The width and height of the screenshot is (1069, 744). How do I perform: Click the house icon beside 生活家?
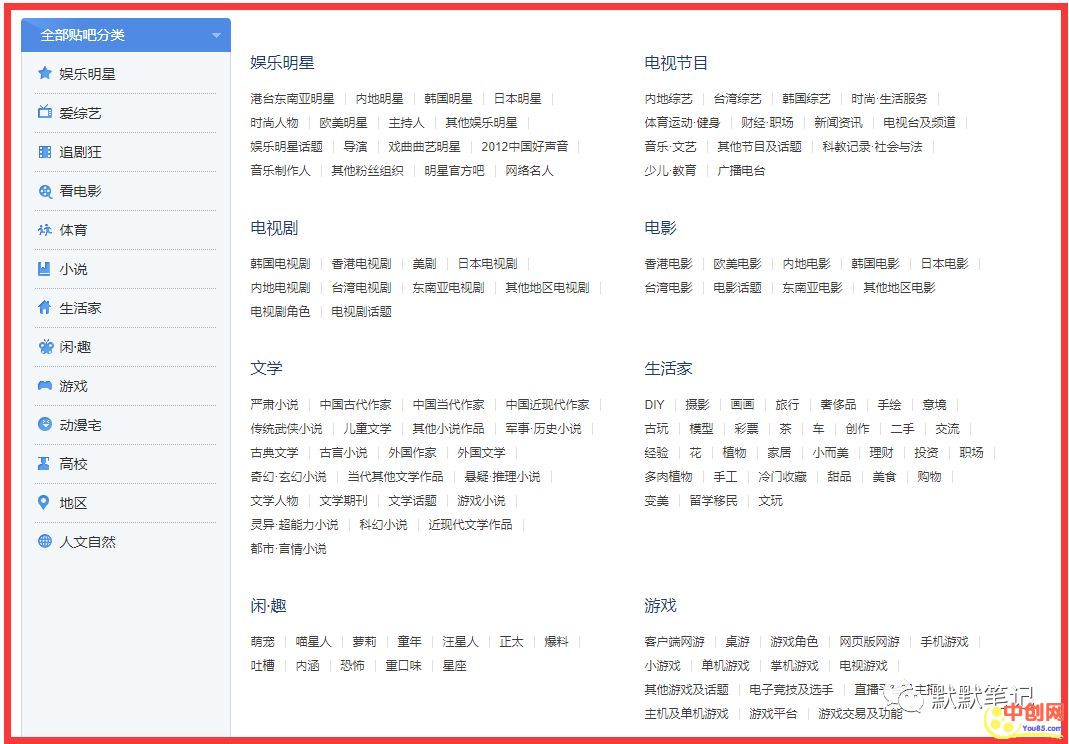pyautogui.click(x=44, y=308)
